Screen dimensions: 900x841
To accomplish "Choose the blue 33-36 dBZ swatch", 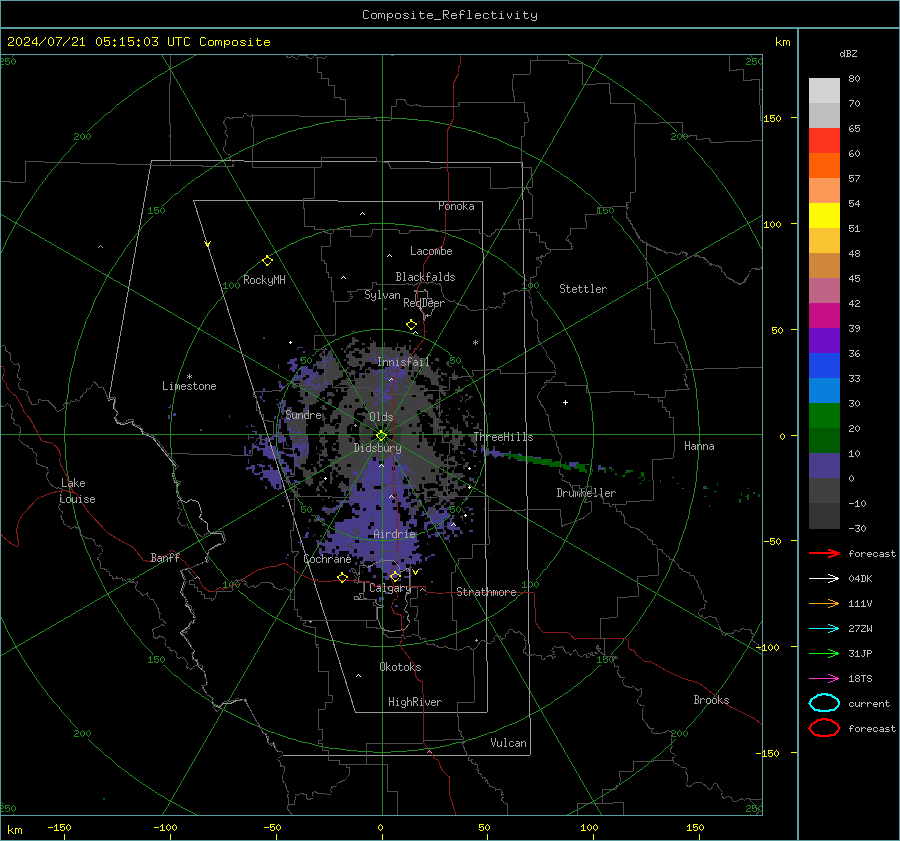I will [x=824, y=366].
